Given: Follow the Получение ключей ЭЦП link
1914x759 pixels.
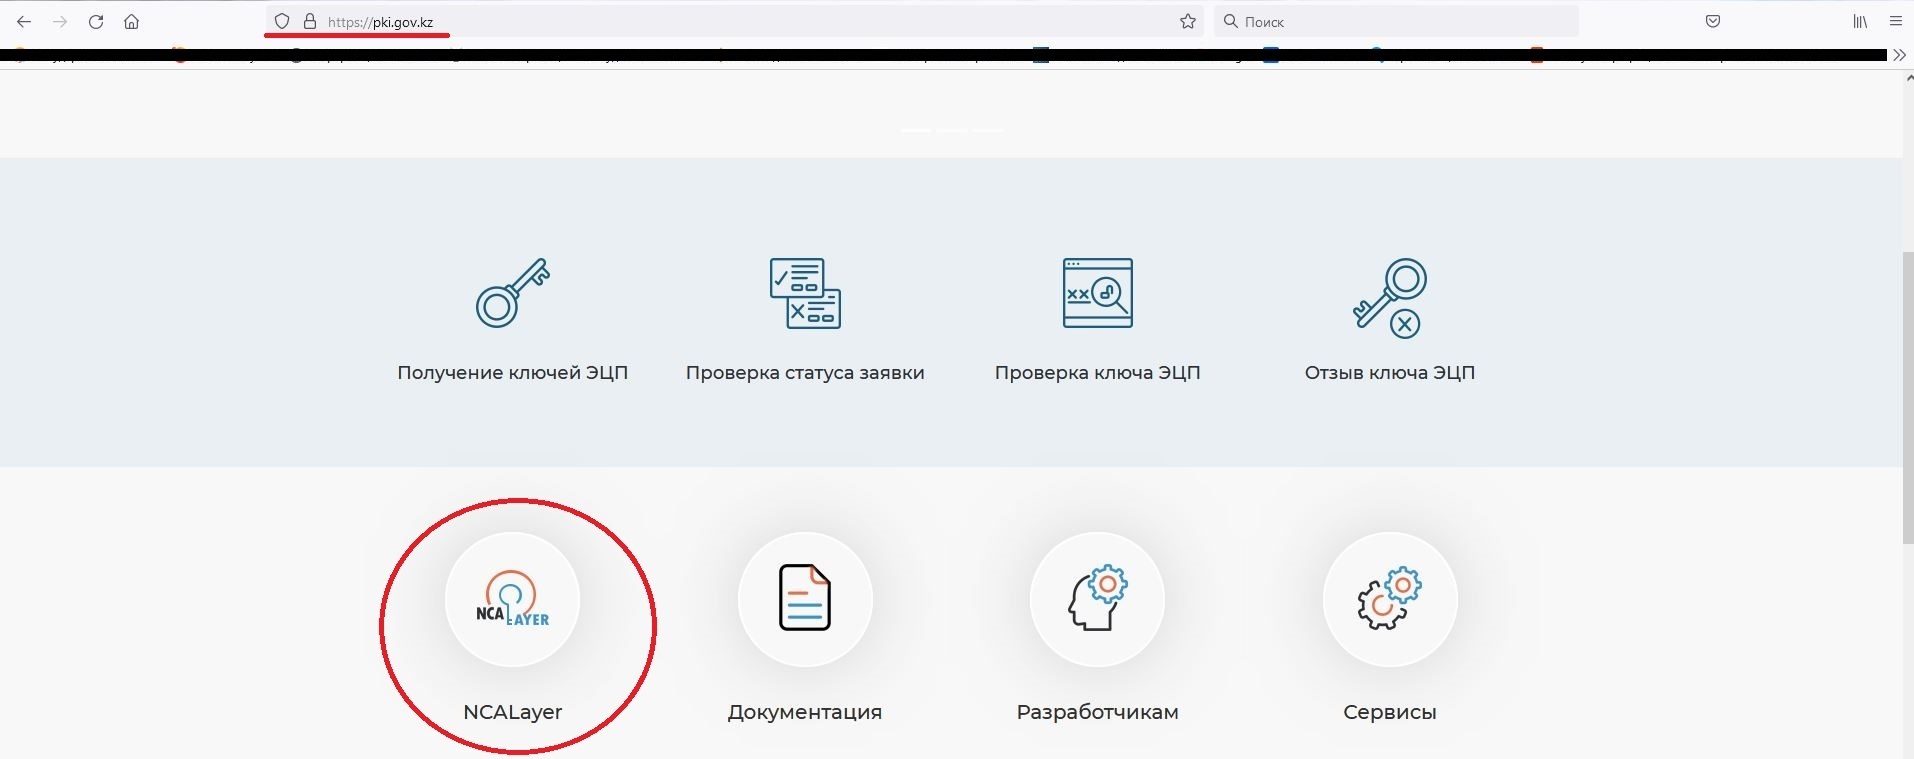Looking at the screenshot, I should point(513,373).
